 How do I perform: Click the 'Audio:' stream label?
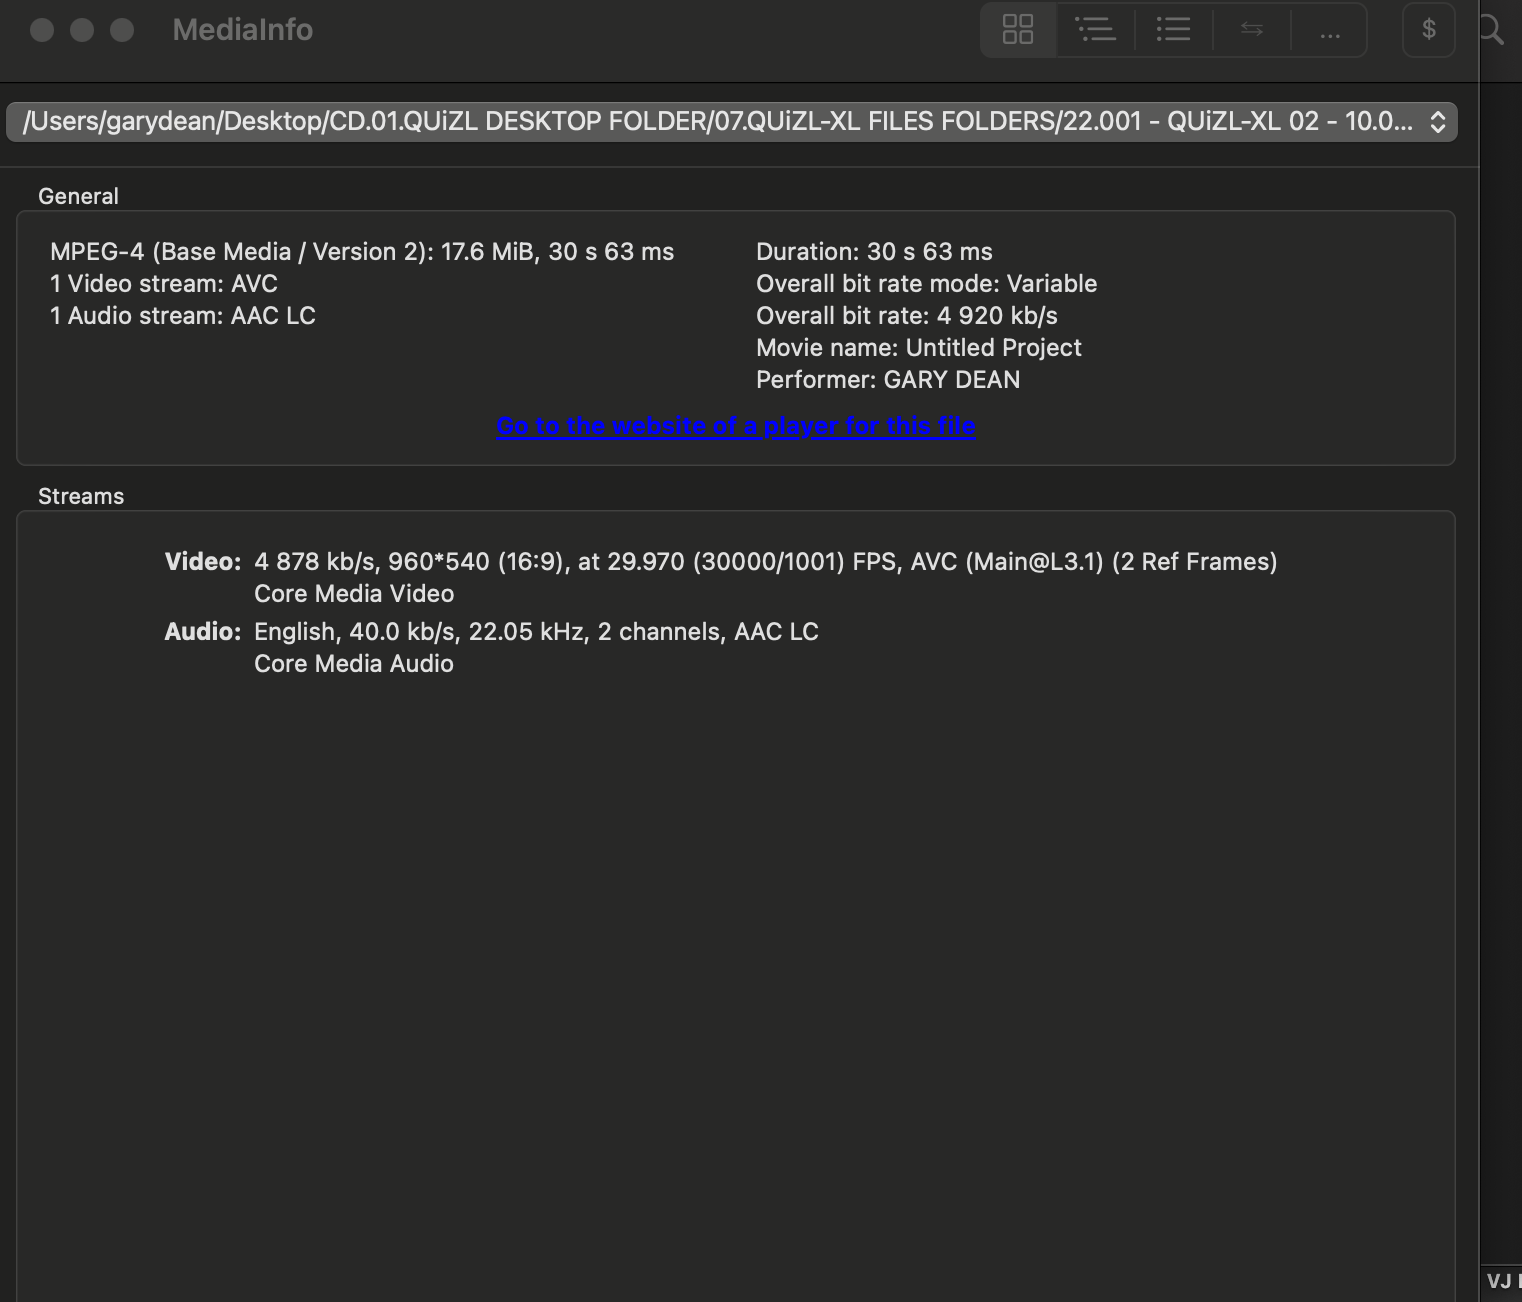click(203, 632)
